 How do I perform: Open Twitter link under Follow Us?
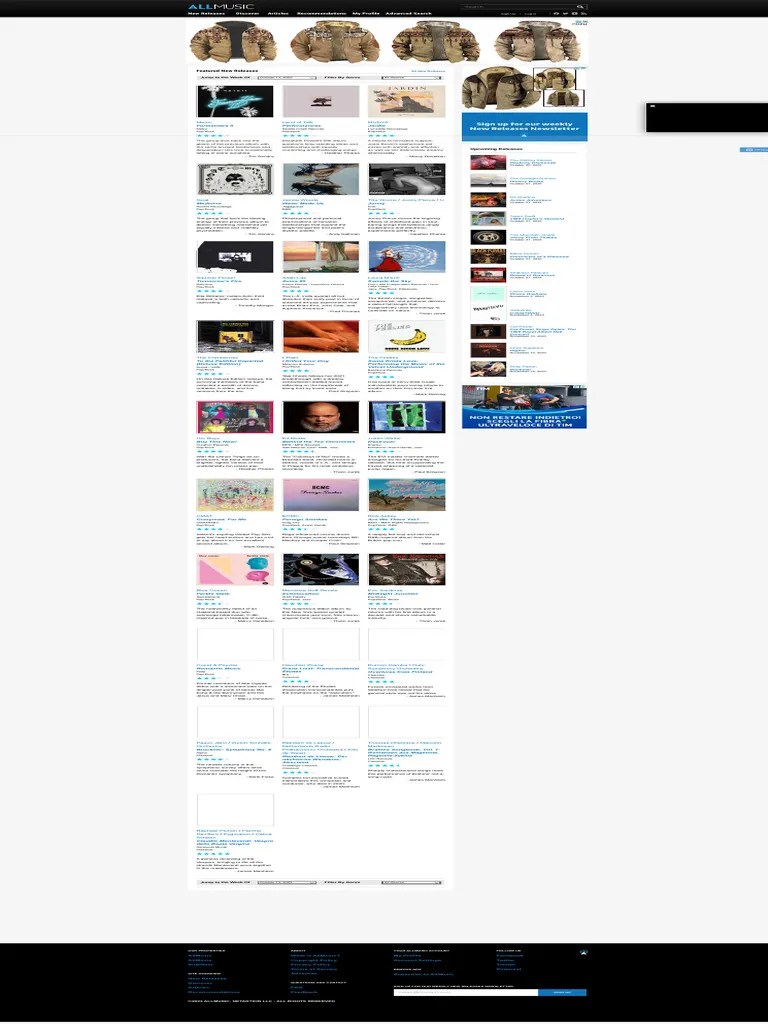(505, 960)
